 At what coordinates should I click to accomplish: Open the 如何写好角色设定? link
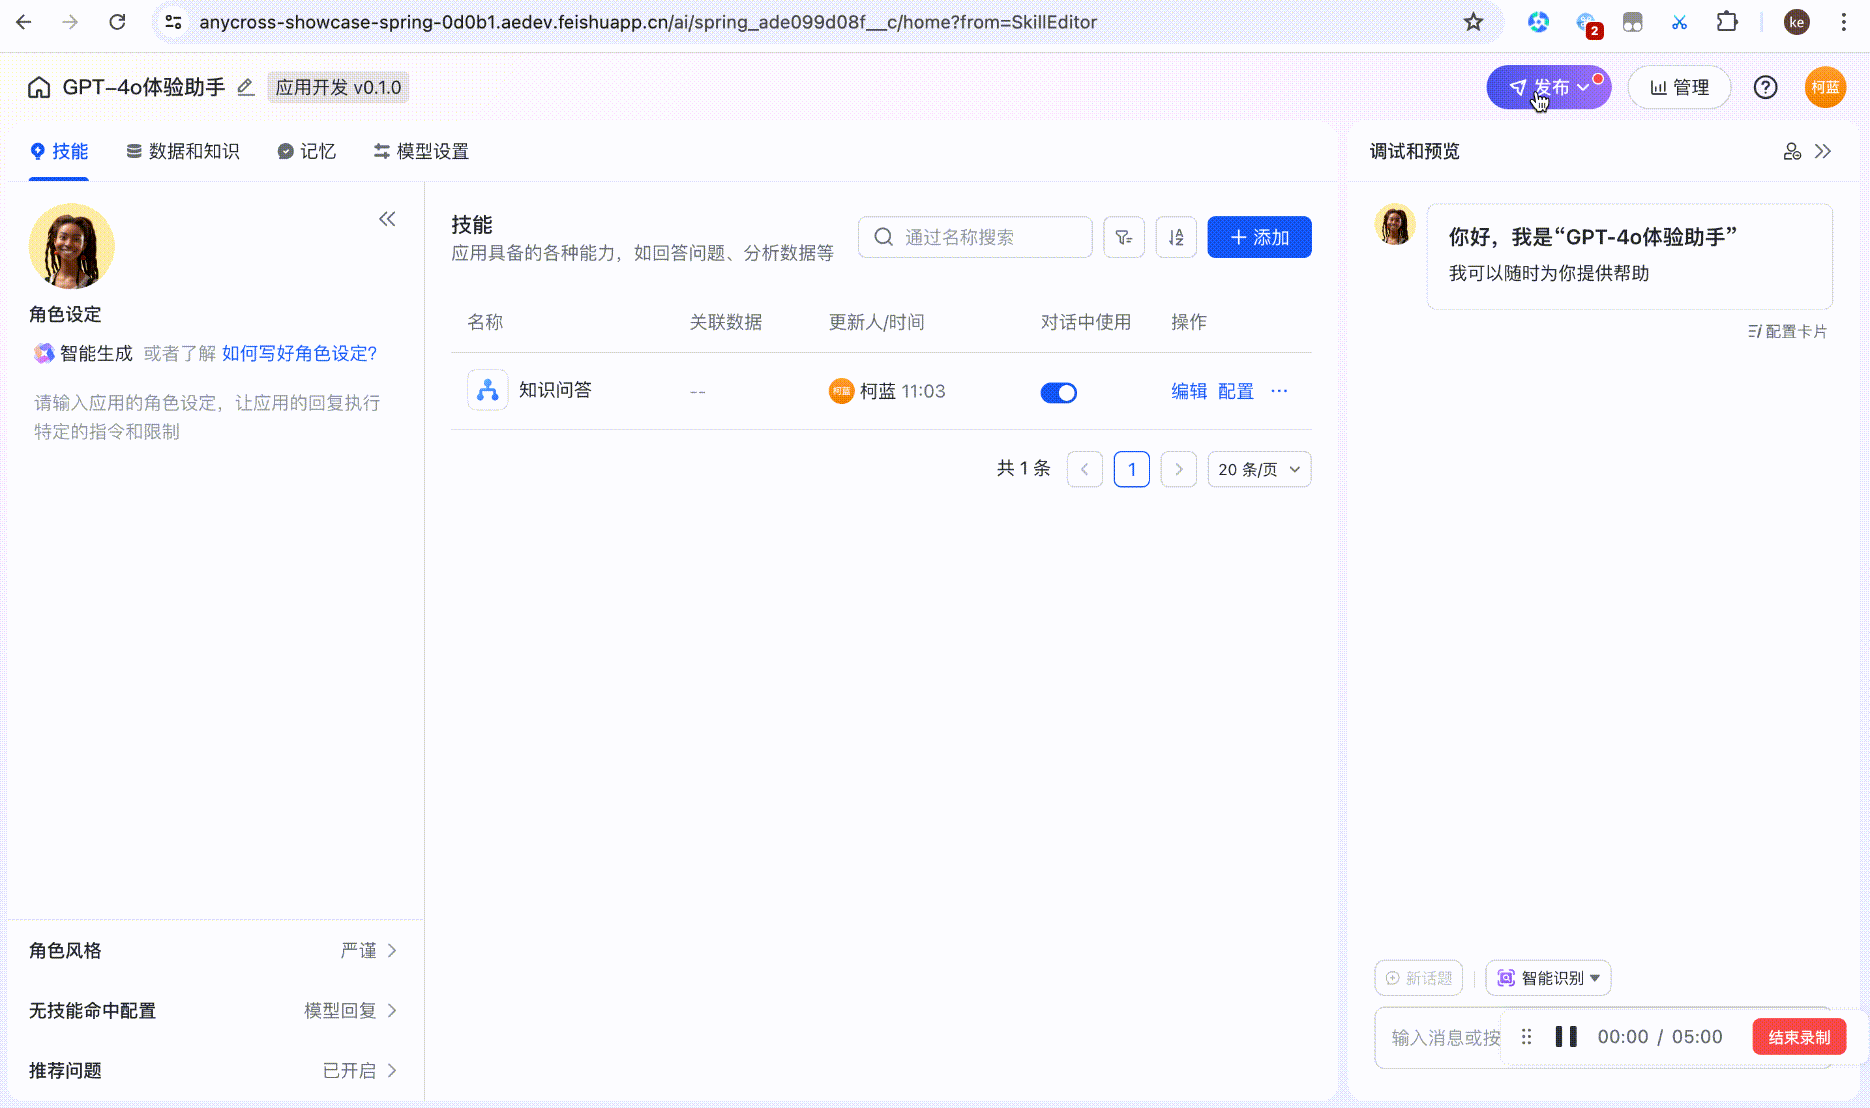pyautogui.click(x=300, y=354)
